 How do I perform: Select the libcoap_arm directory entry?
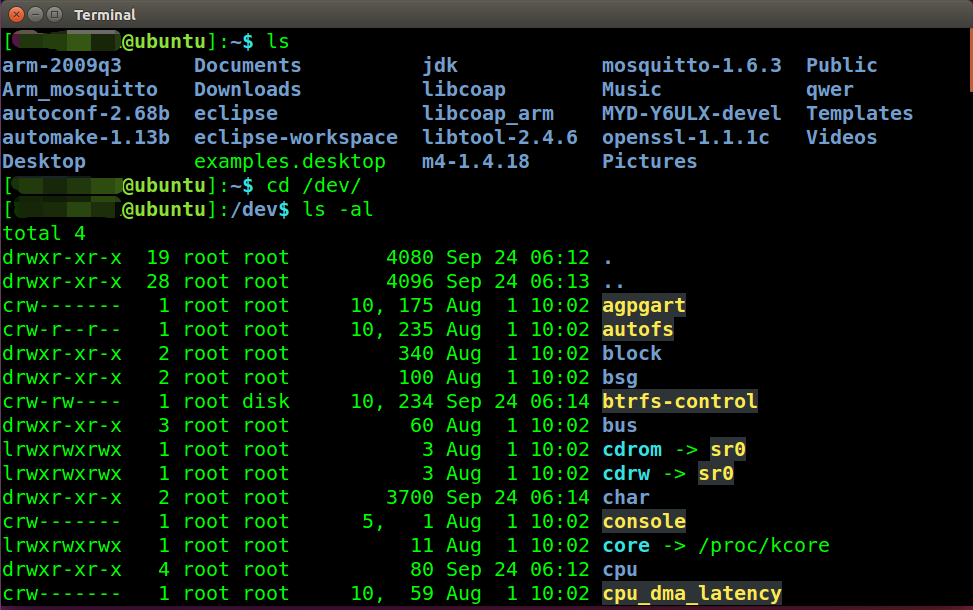(x=488, y=113)
